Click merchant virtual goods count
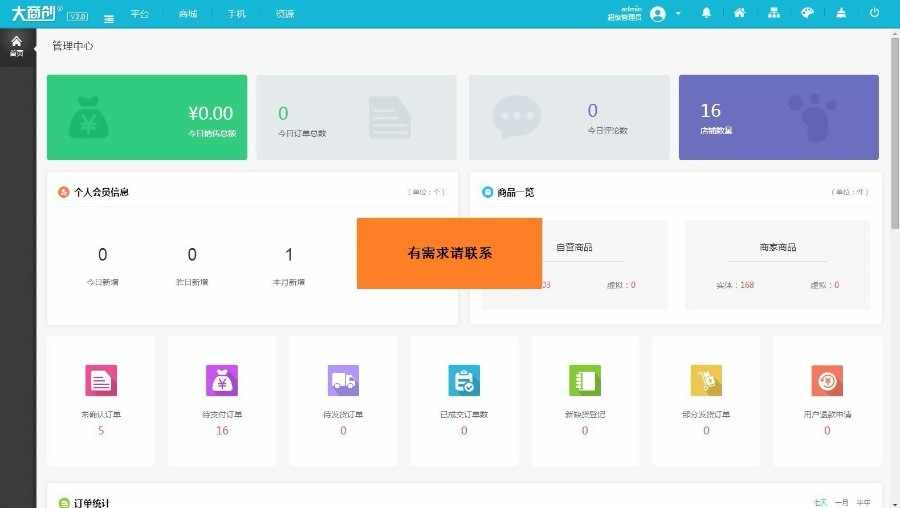Viewport: 900px width, 508px height. click(x=836, y=285)
